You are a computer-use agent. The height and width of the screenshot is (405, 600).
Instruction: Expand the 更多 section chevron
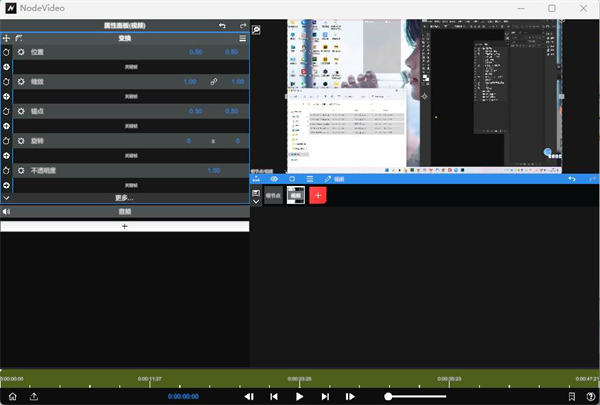6,198
